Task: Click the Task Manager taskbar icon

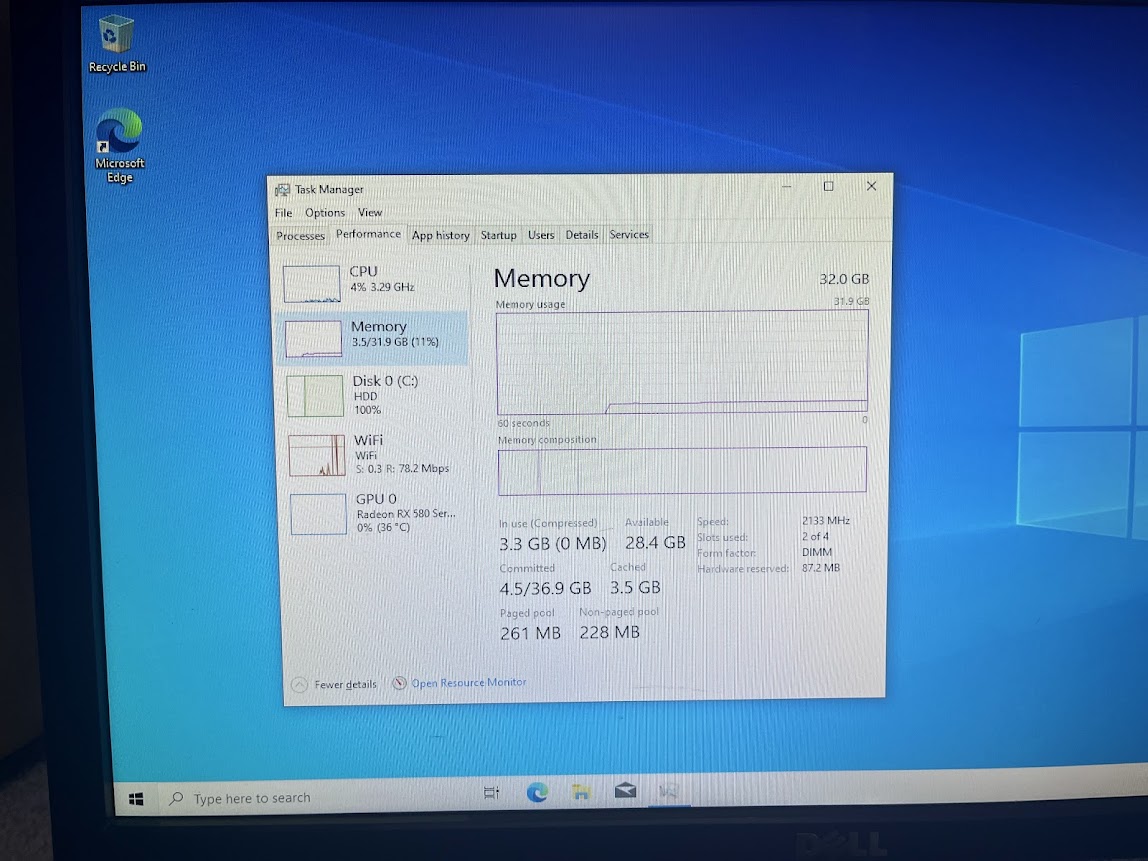Action: (668, 792)
